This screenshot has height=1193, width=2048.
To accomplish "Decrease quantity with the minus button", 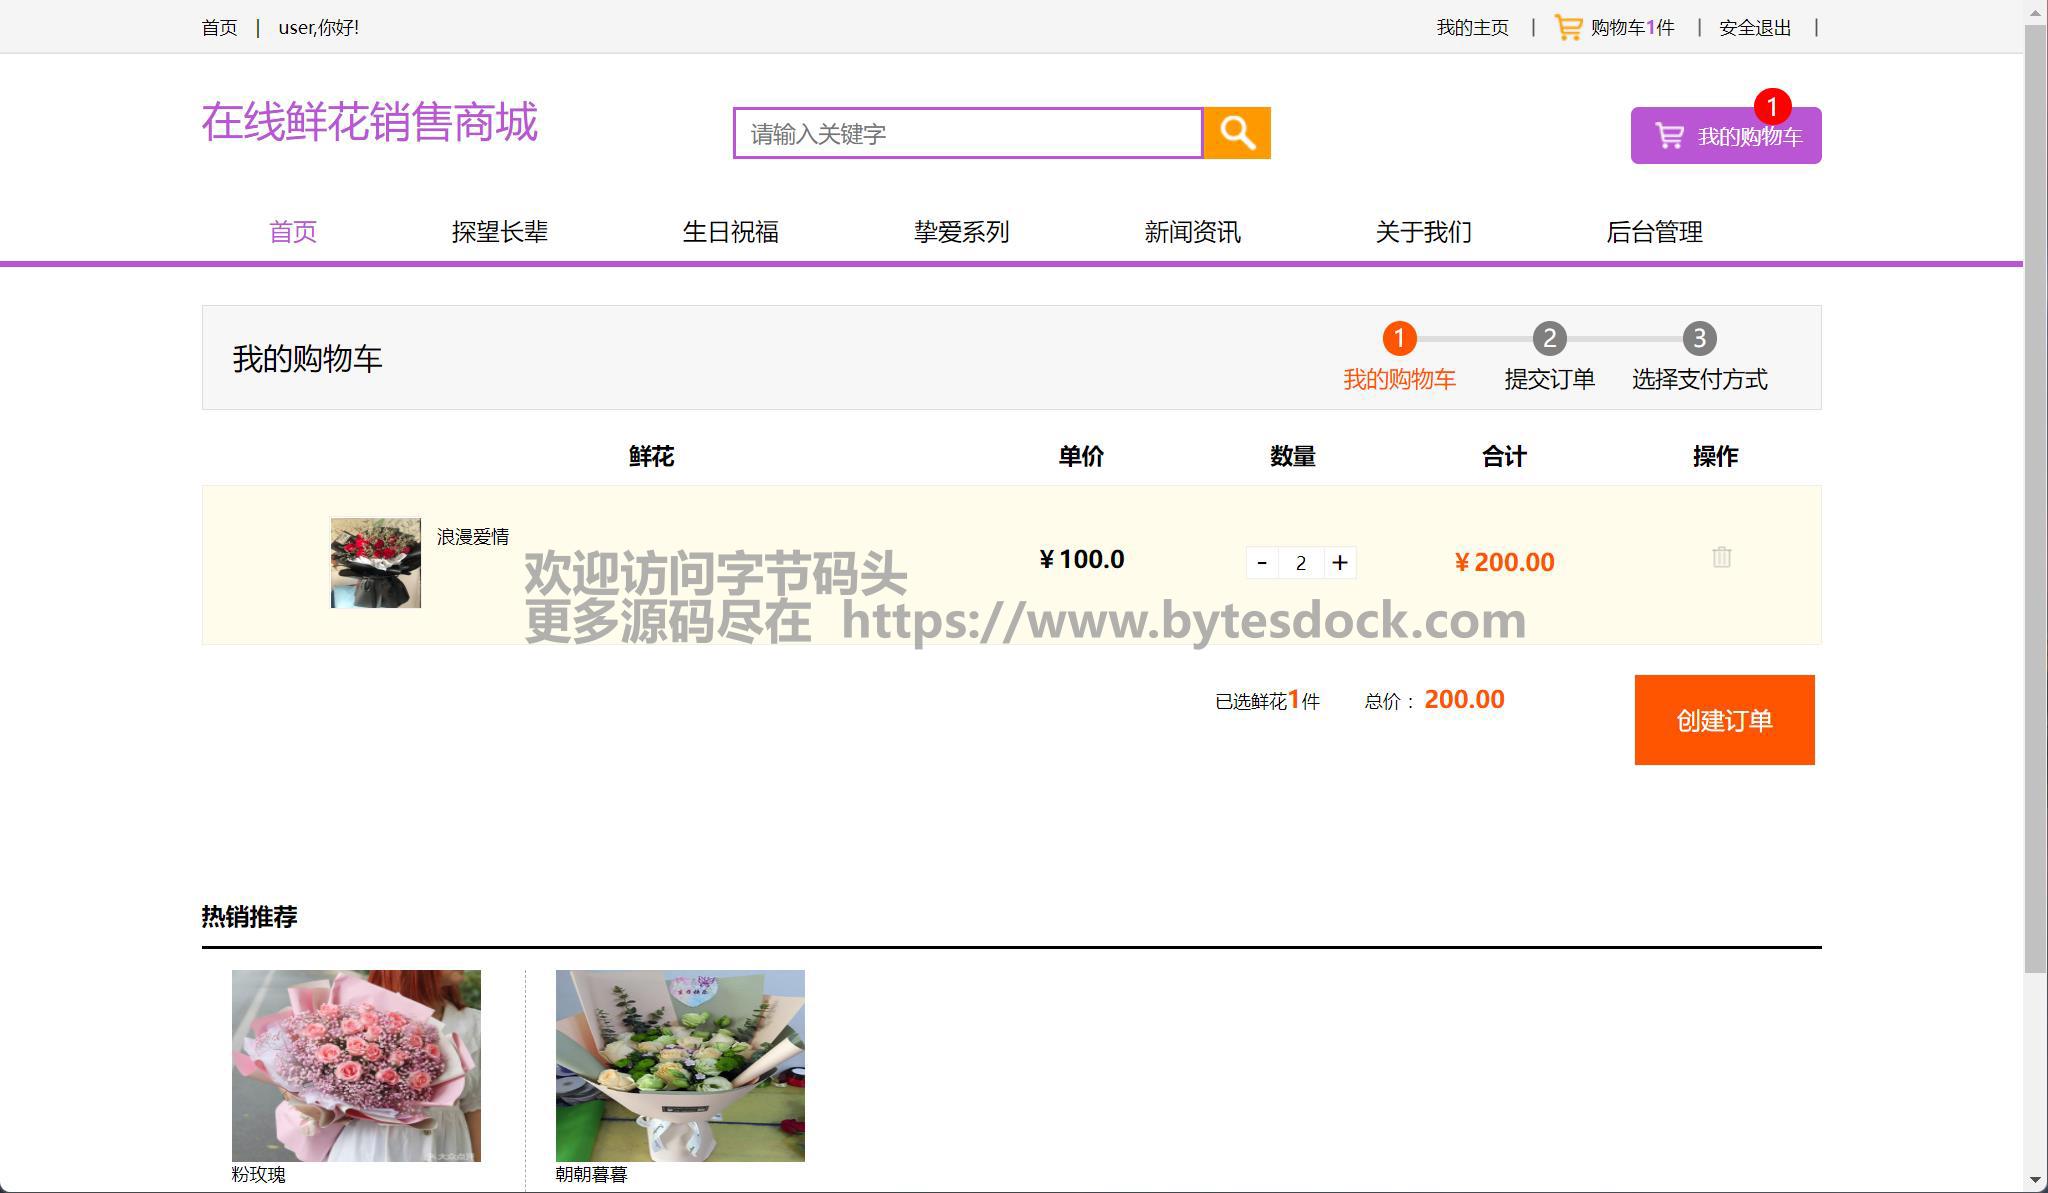I will 1262,563.
